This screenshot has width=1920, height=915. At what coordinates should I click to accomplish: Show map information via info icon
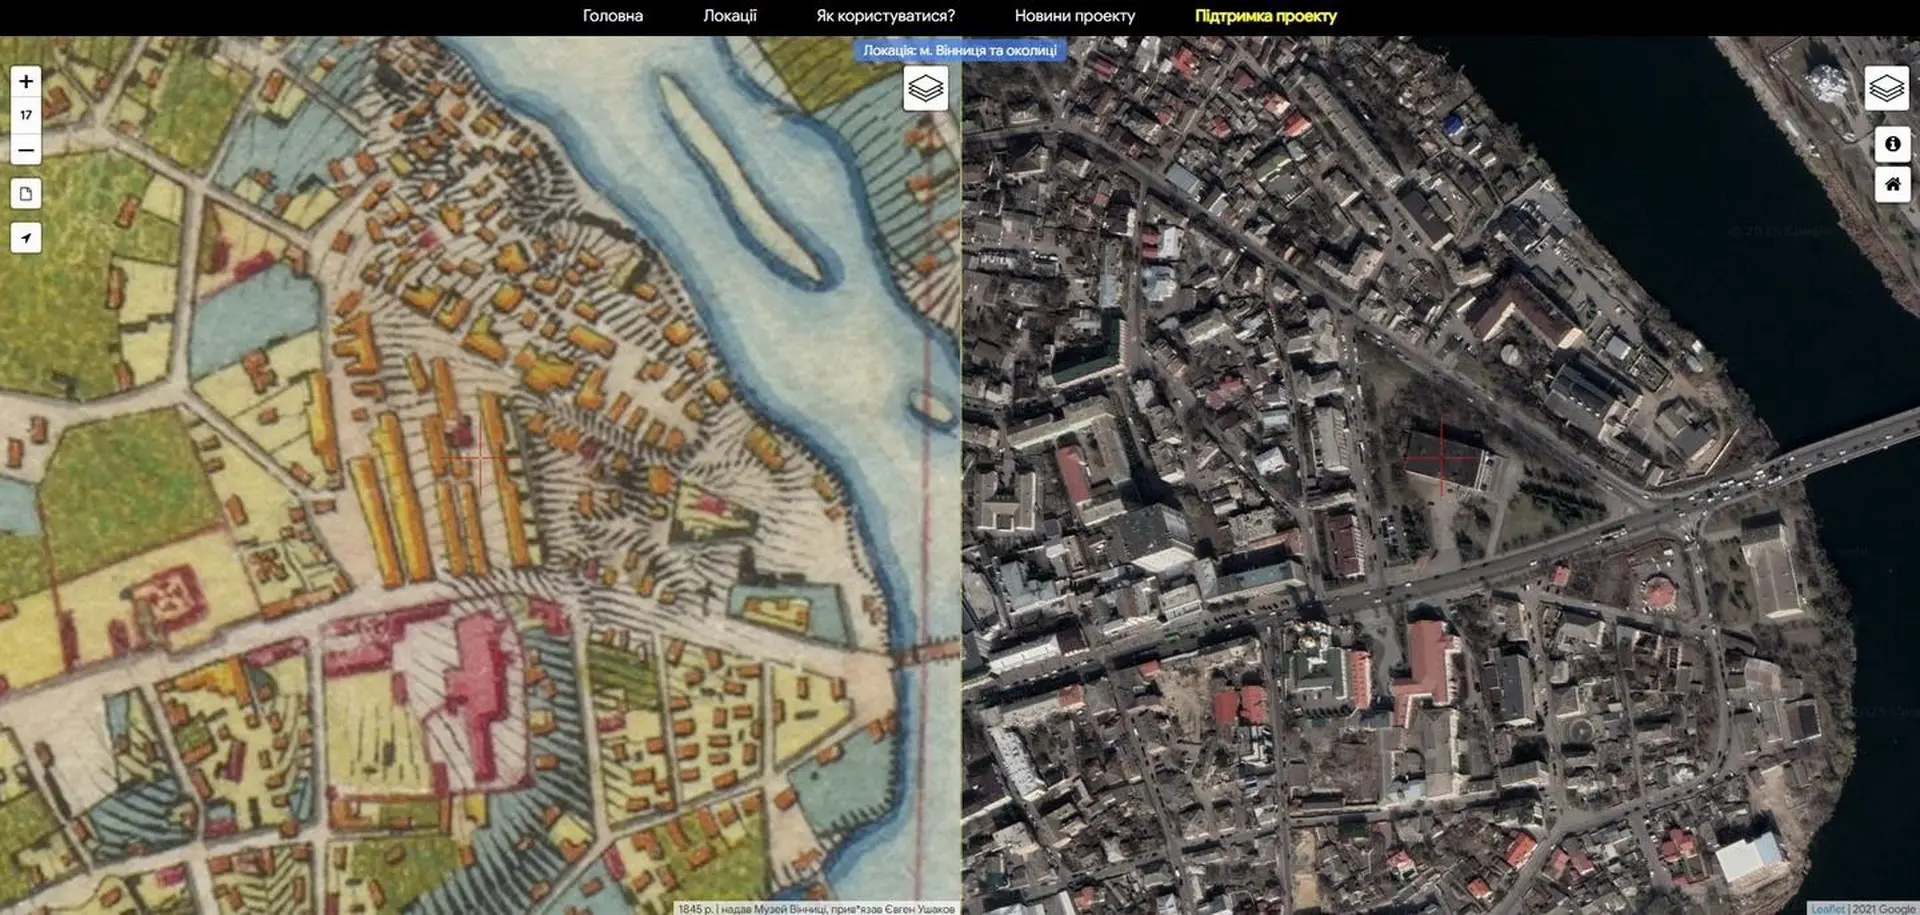[x=1892, y=144]
